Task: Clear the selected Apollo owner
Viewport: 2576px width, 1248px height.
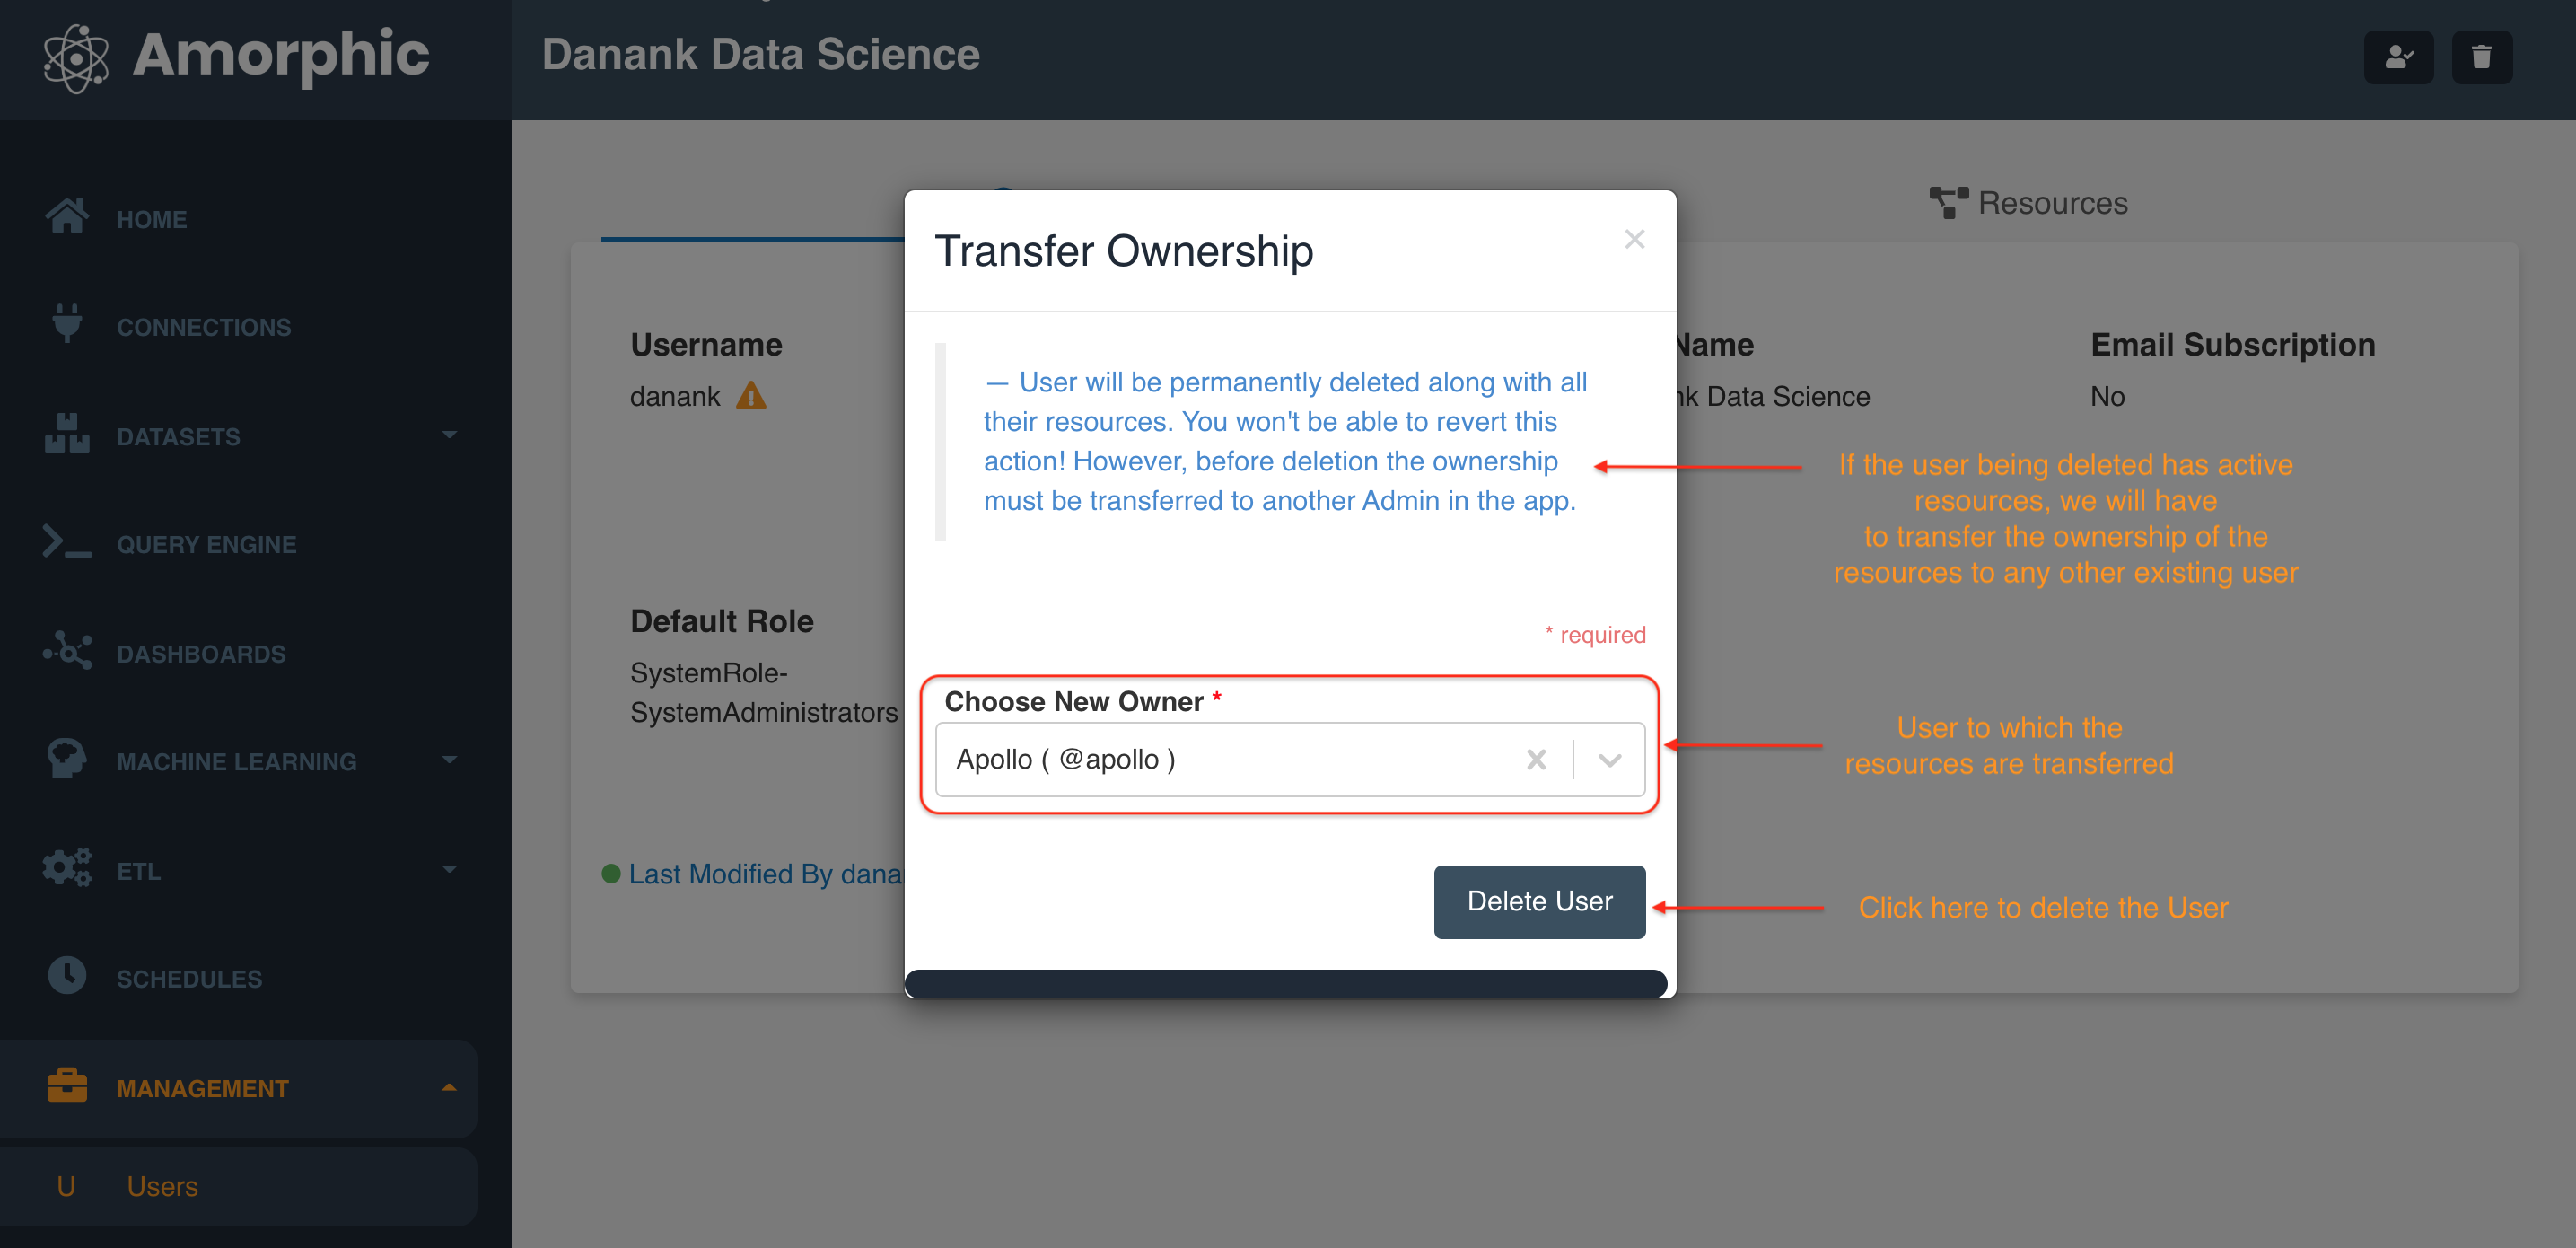Action: [x=1535, y=760]
